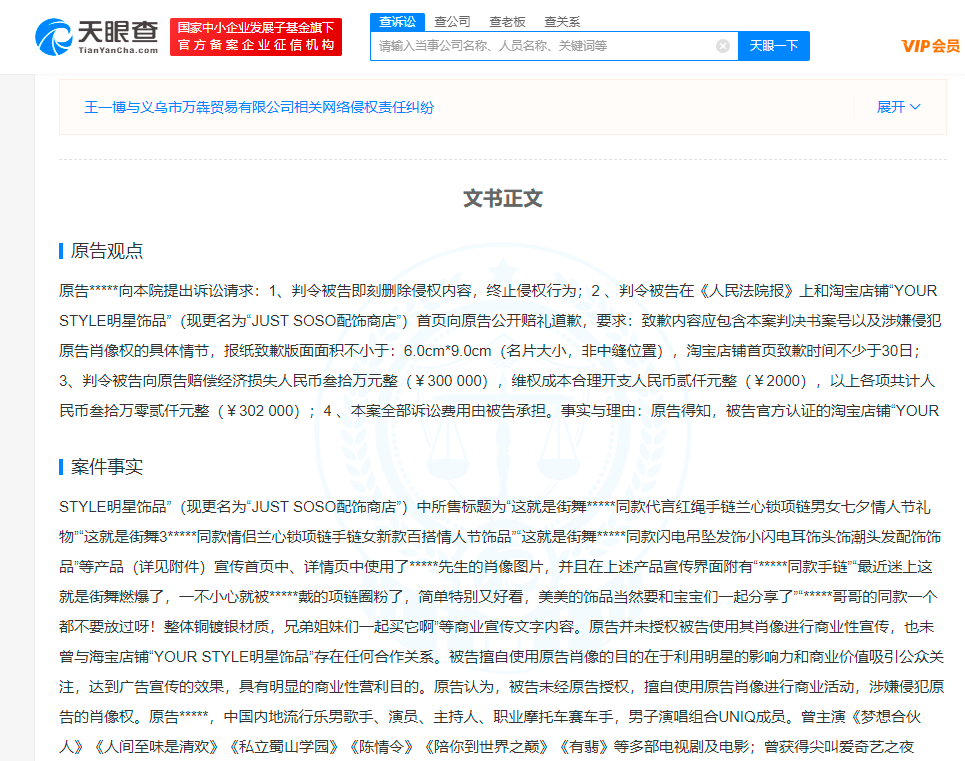Screen dimensions: 965x761
Task: Expand the case details with 展开
Action: coord(899,107)
